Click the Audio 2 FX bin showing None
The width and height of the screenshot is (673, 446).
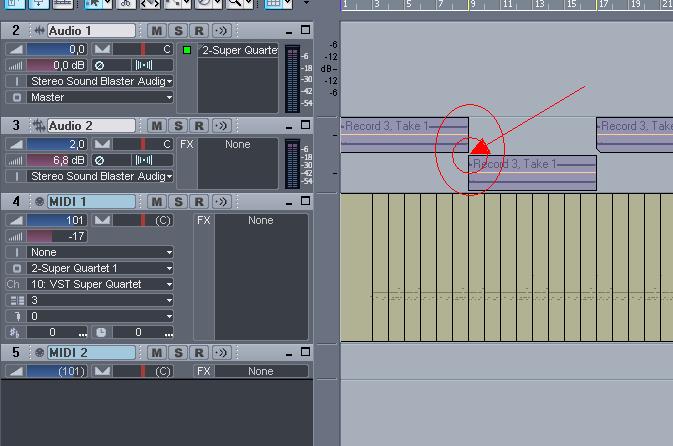238,145
